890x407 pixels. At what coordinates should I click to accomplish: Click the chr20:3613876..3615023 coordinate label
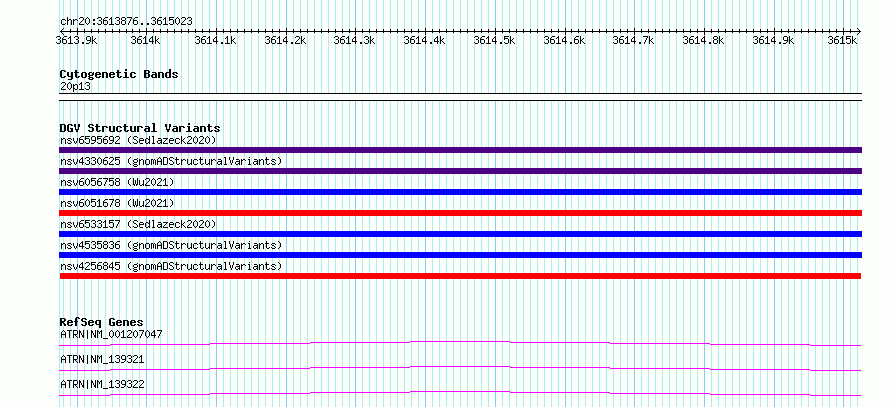tap(126, 21)
